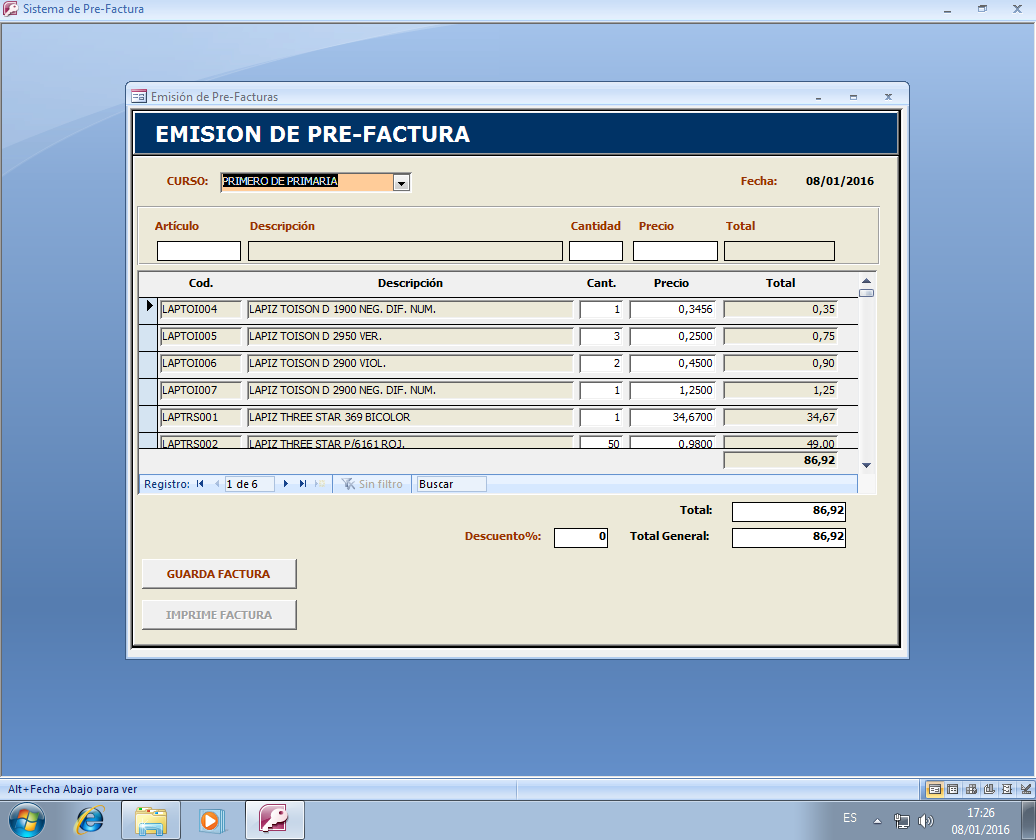Open the CURSO course dropdown
1036x840 pixels.
[402, 182]
